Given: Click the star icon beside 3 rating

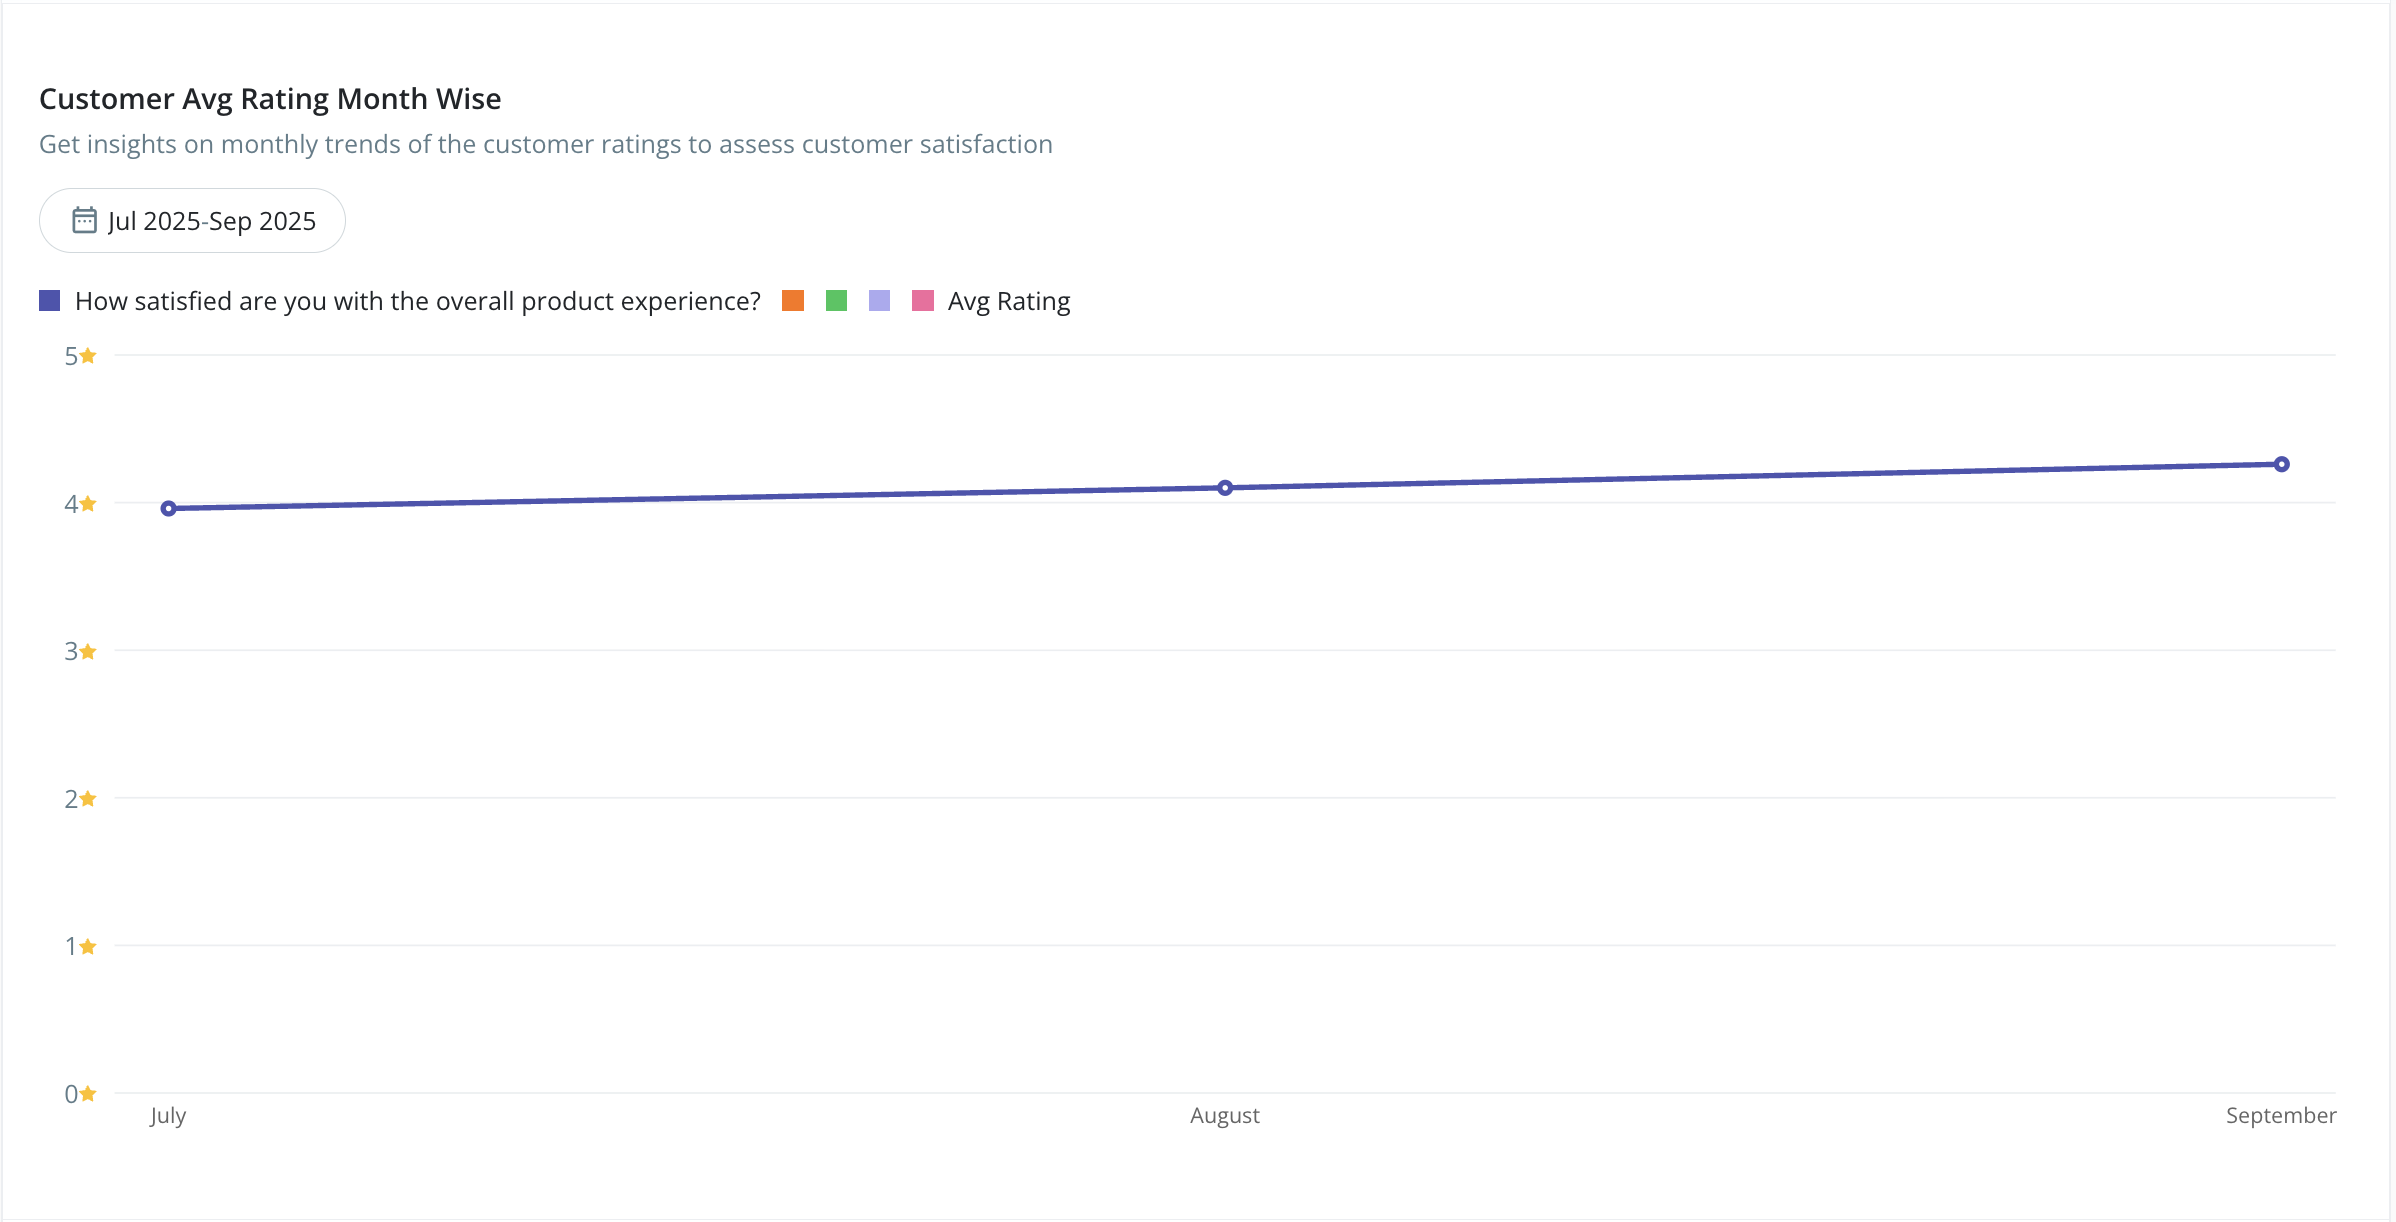Looking at the screenshot, I should click(88, 652).
